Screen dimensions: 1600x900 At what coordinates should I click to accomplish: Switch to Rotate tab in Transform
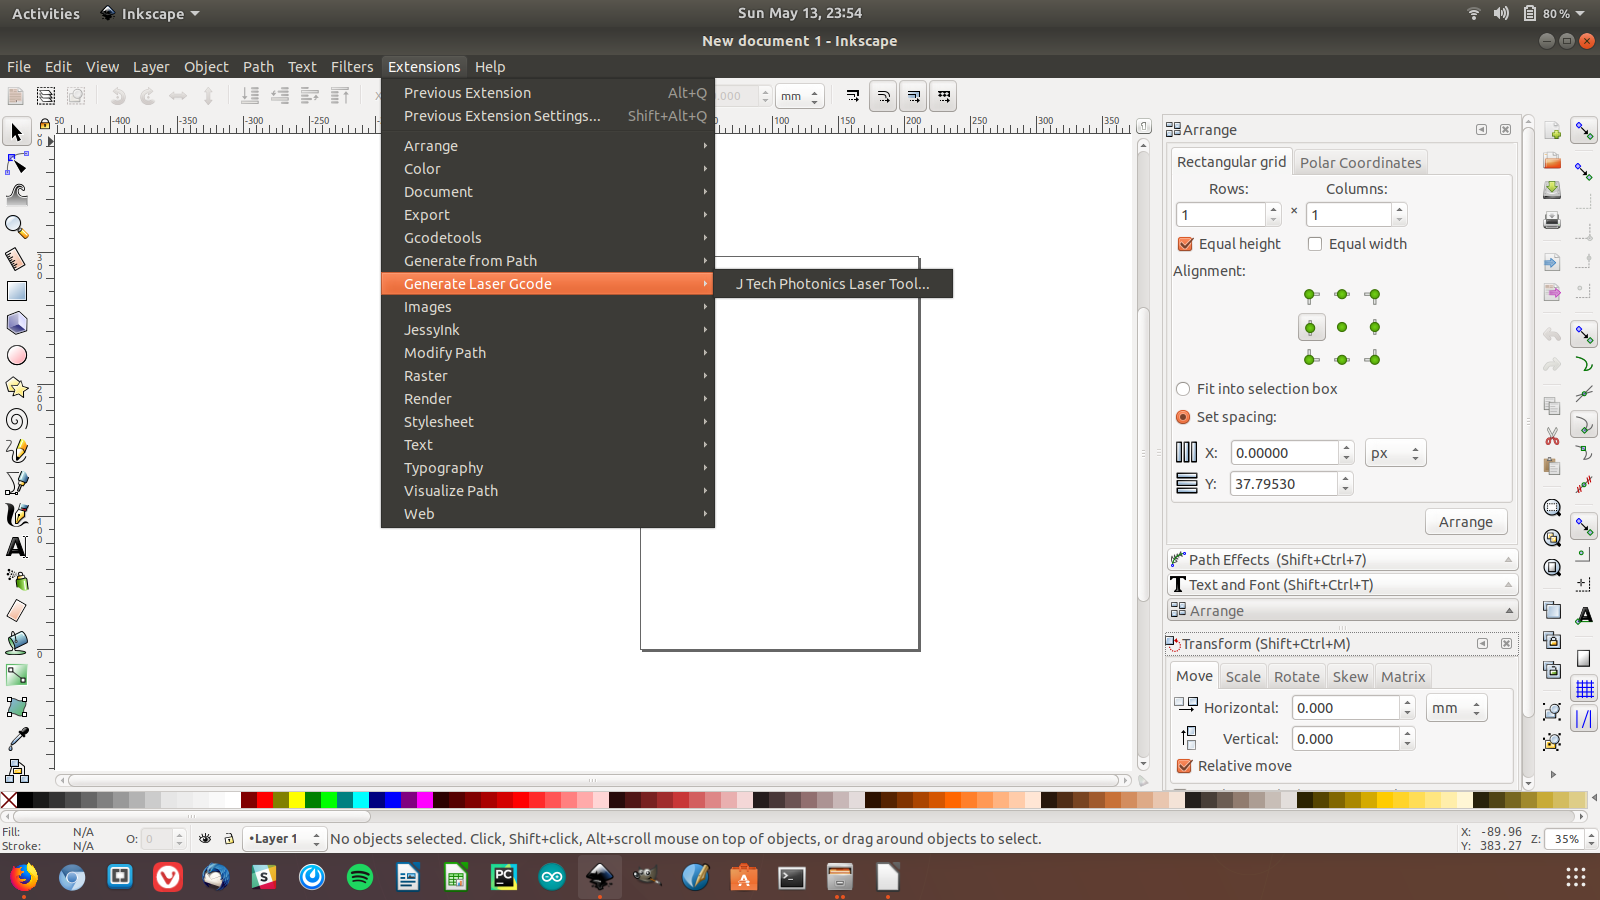[1296, 677]
